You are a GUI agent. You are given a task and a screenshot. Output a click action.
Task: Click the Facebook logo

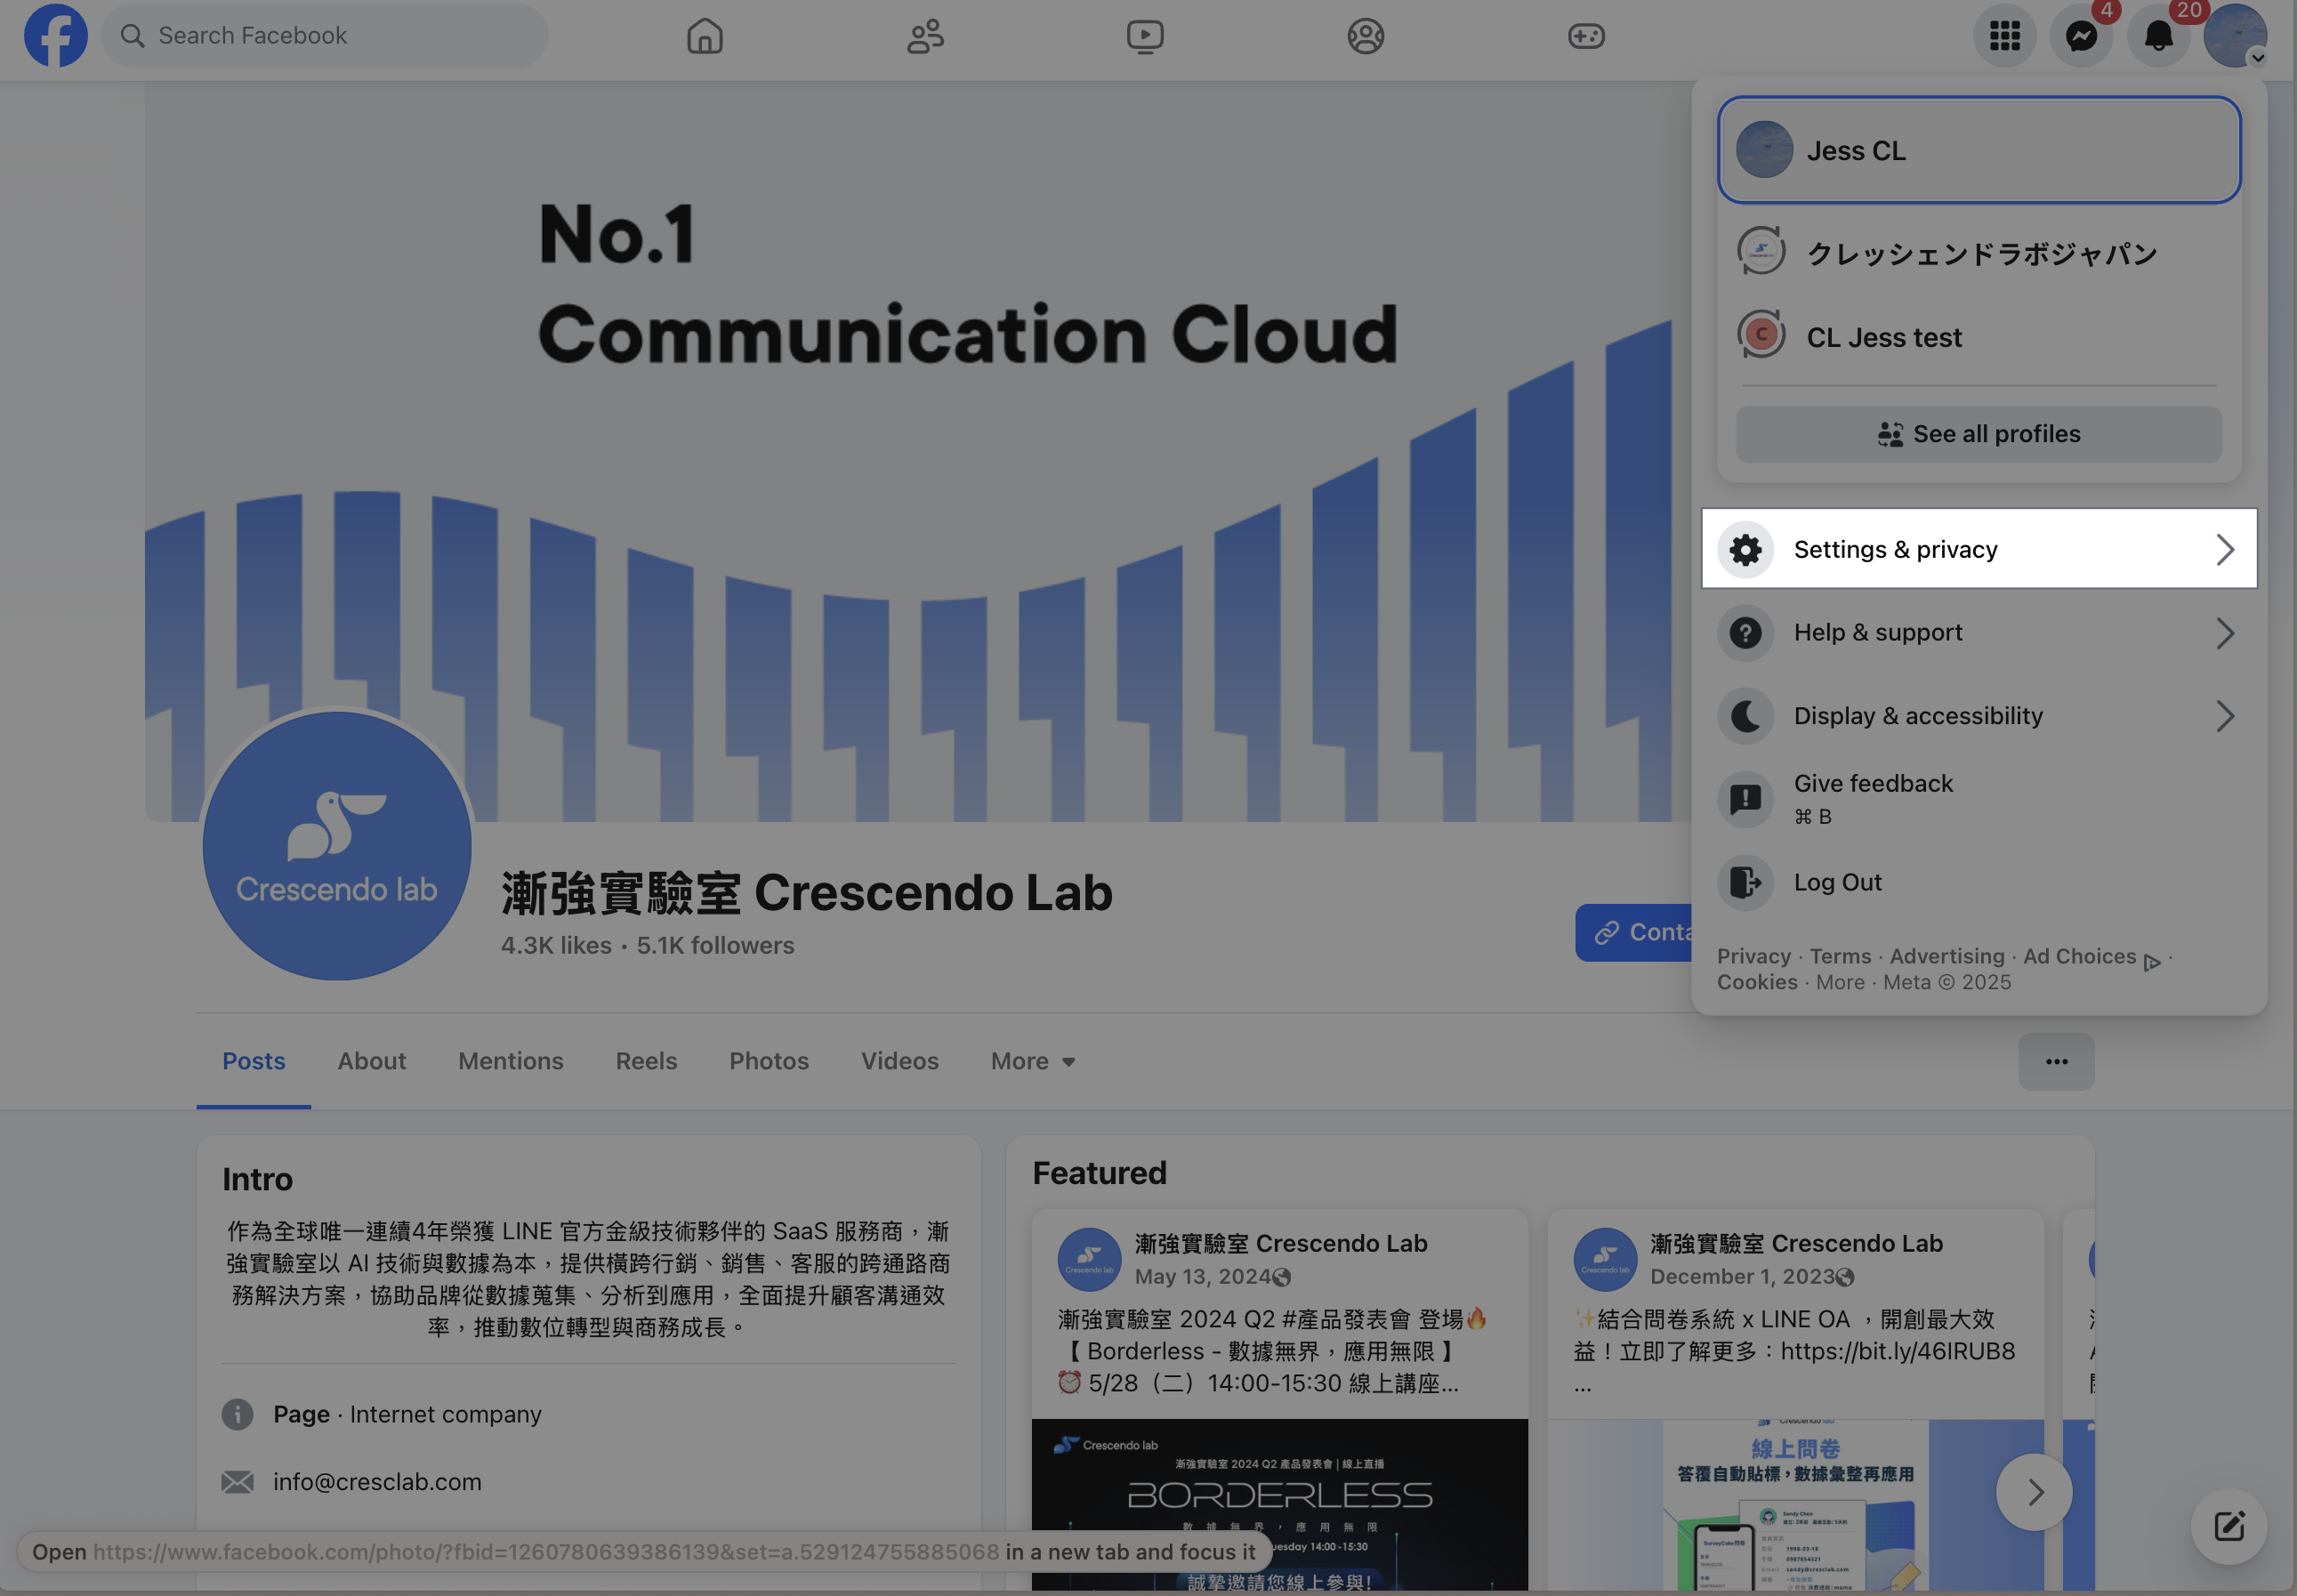[x=56, y=36]
